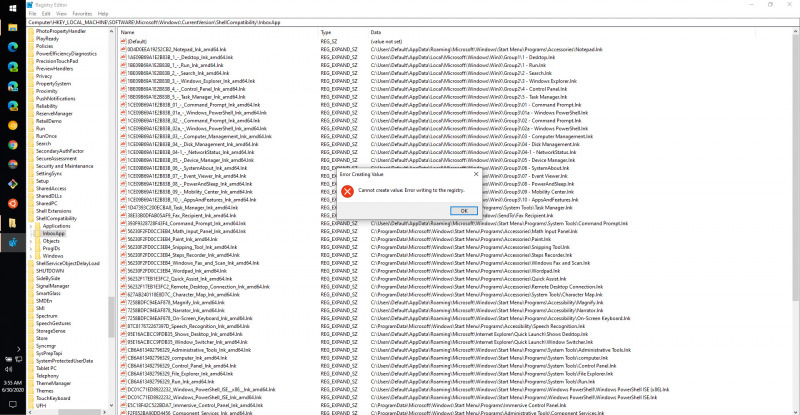The height and width of the screenshot is (415, 800).
Task: Click the icon of the File_Explorer_lnk value
Action: [123, 374]
